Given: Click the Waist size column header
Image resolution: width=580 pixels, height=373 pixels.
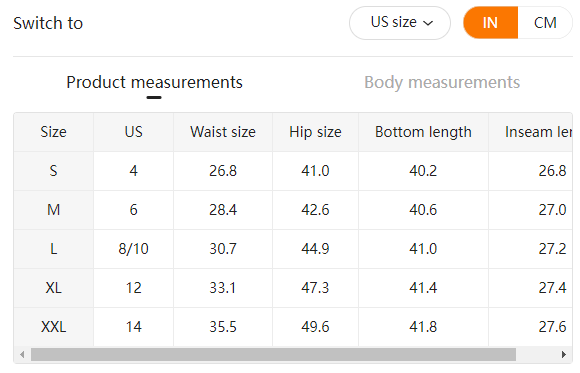Looking at the screenshot, I should pos(223,132).
